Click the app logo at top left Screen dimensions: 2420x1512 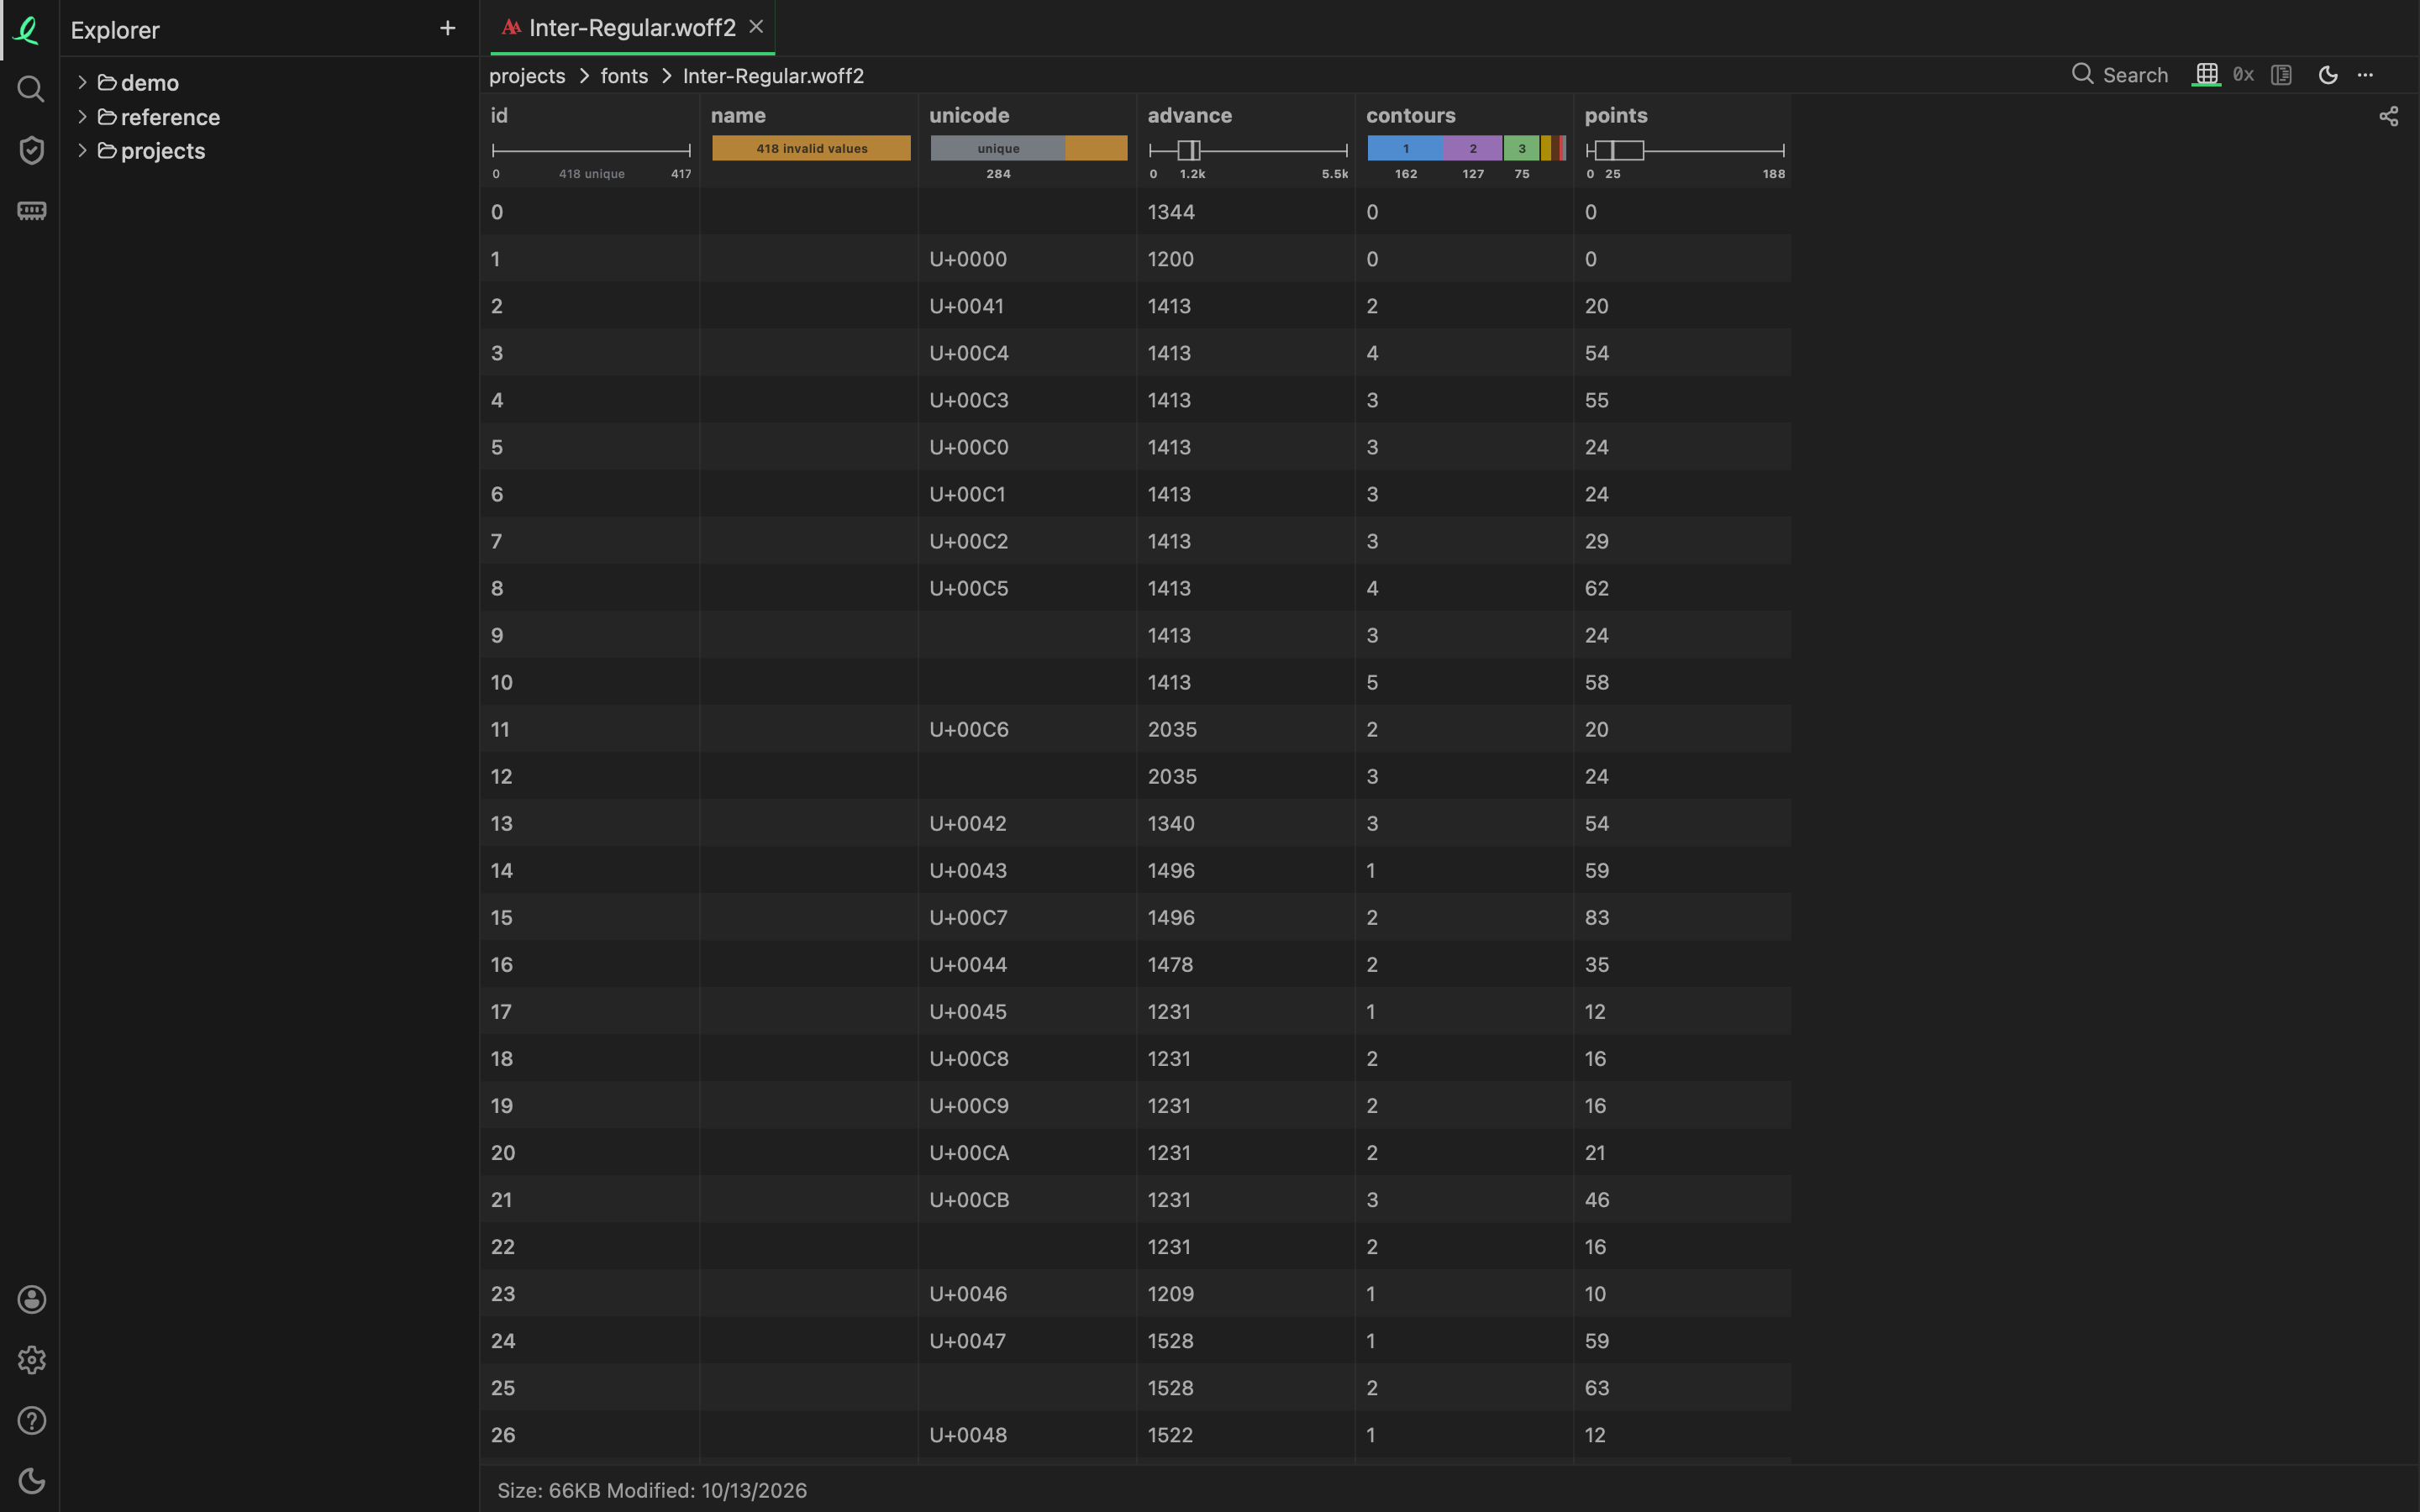coord(27,30)
